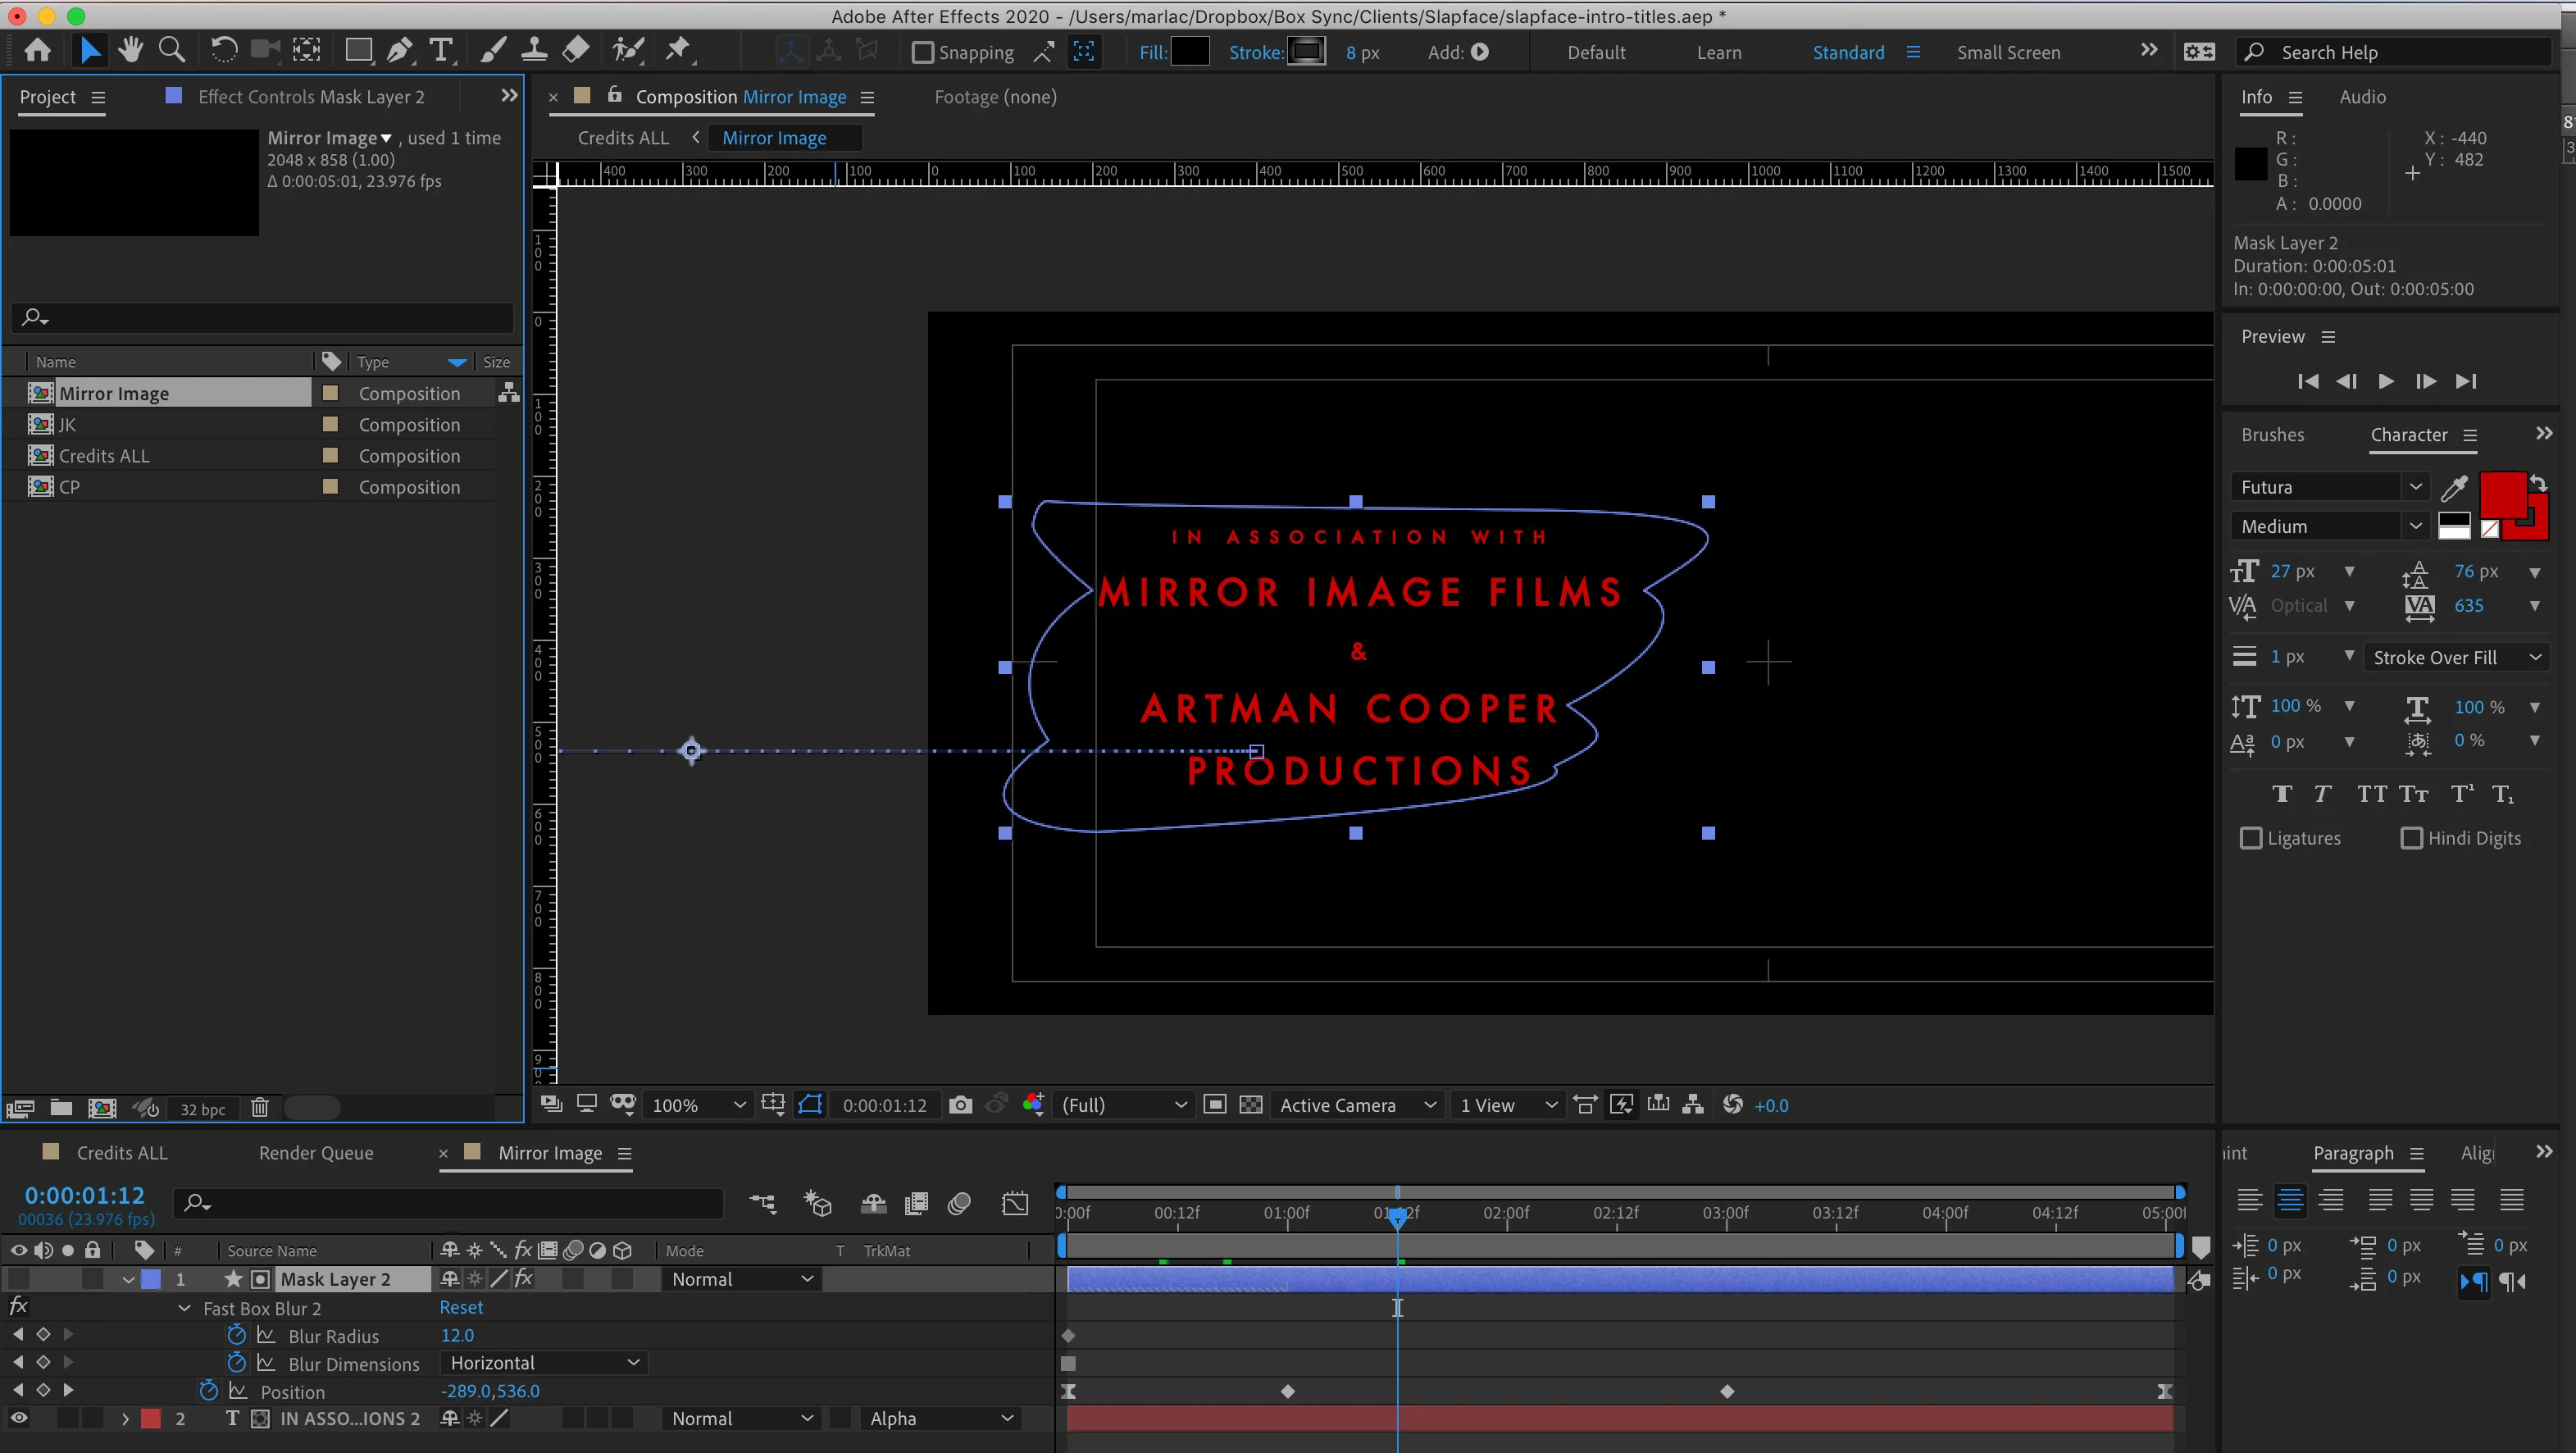Select the Zoom magnifier tool
The width and height of the screenshot is (2576, 1453).
tap(172, 50)
